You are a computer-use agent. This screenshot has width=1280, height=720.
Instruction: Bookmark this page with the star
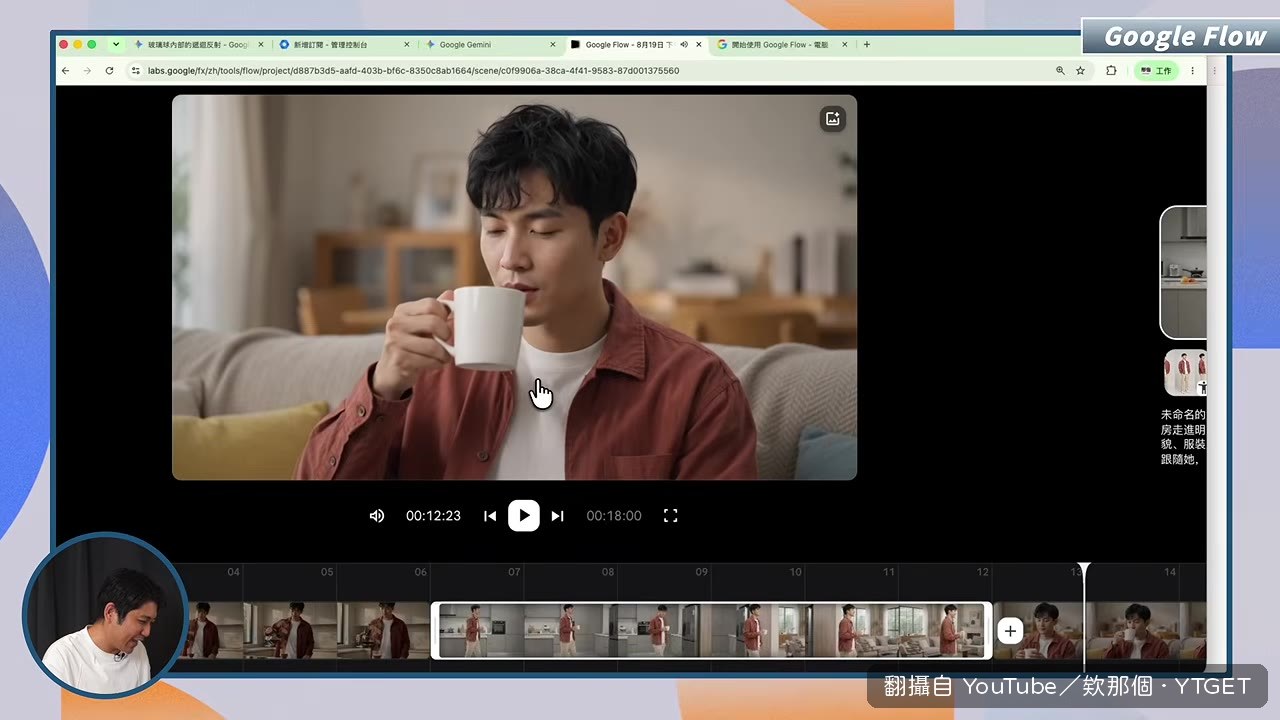(x=1080, y=71)
